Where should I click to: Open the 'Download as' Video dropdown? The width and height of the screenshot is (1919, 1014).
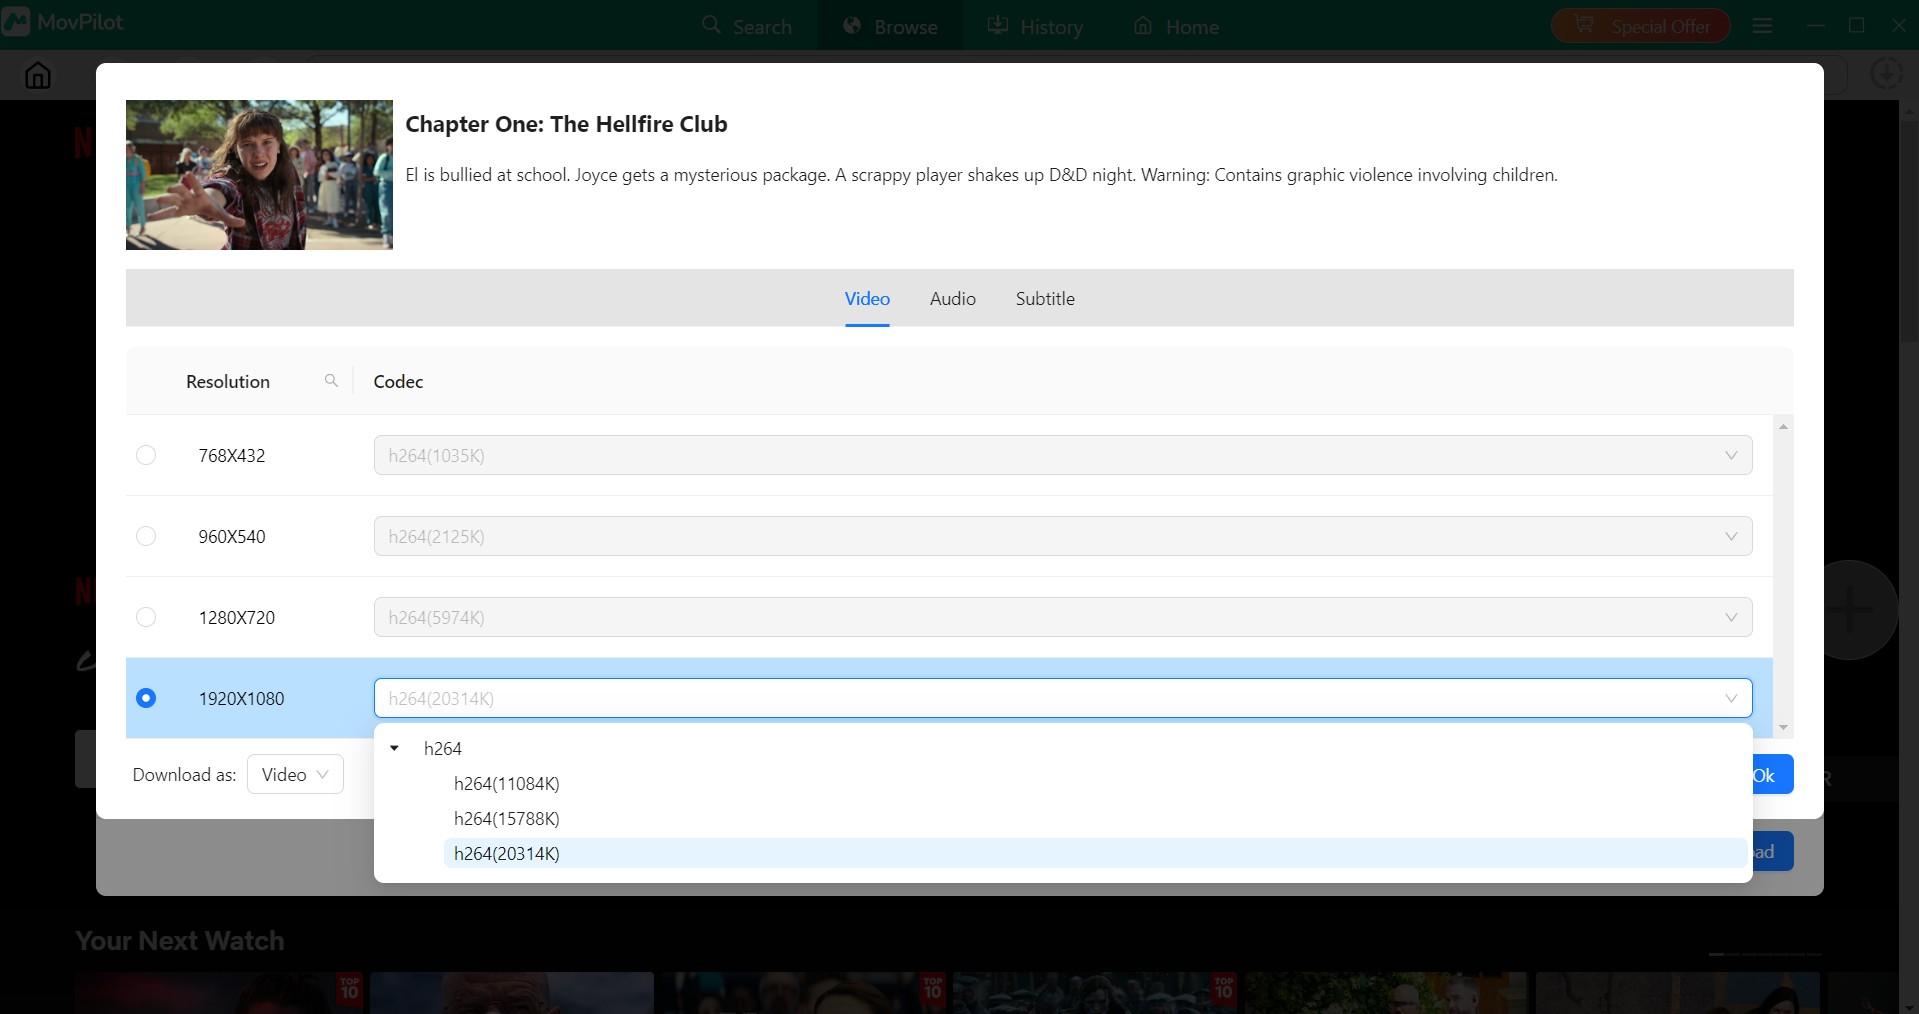click(x=294, y=774)
